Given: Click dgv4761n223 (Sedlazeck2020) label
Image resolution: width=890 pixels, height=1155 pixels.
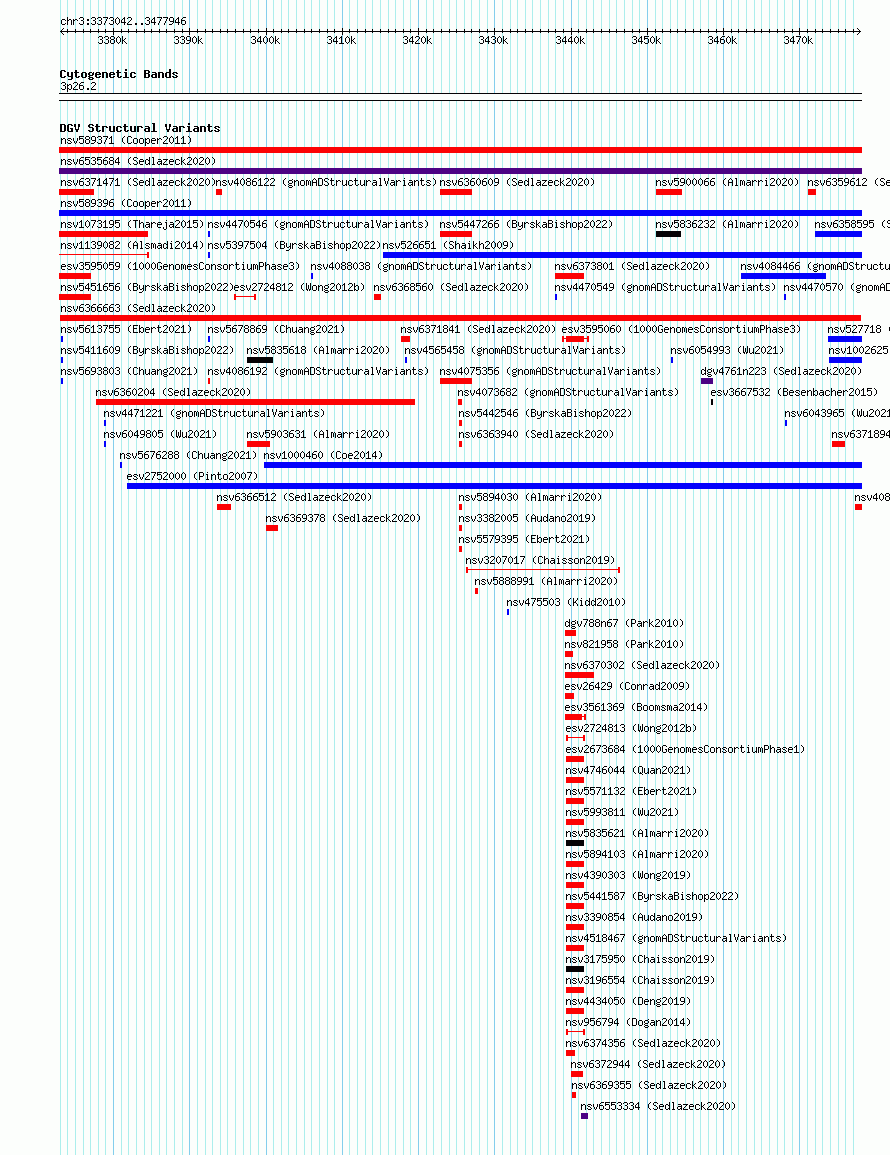Looking at the screenshot, I should (781, 371).
